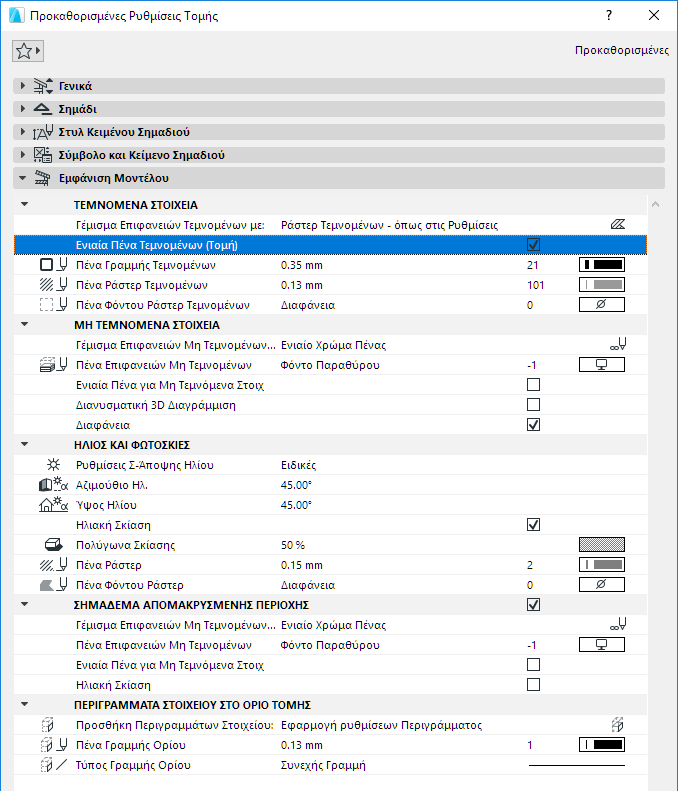
Task: Click the solid line preview for Τύπος Γραμμής Ορίου
Action: 577,765
